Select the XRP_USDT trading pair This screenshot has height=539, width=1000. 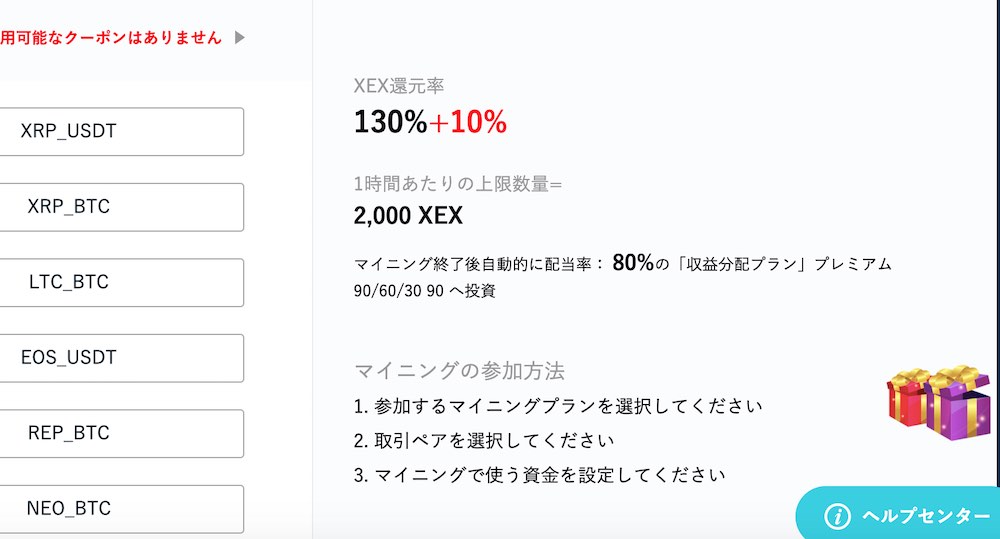coord(121,131)
